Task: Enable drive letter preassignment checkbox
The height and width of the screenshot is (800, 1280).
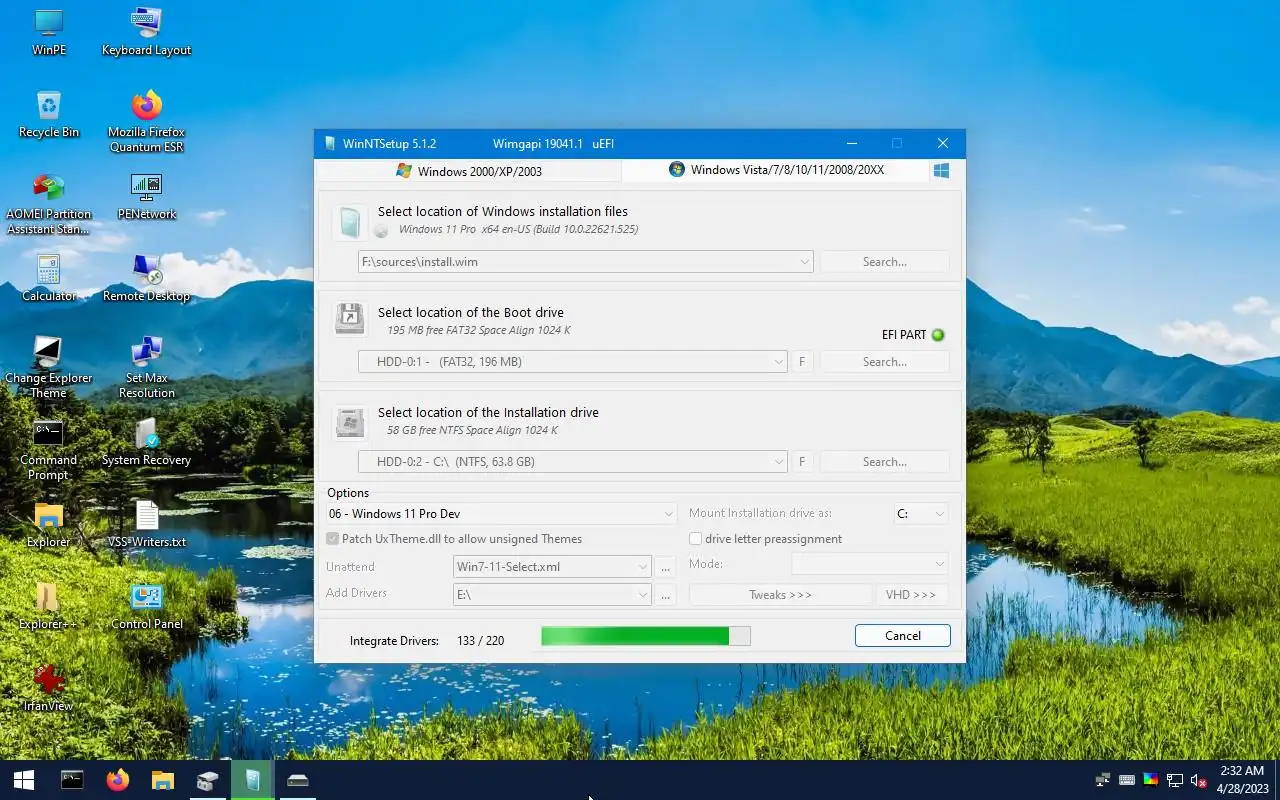Action: coord(695,539)
